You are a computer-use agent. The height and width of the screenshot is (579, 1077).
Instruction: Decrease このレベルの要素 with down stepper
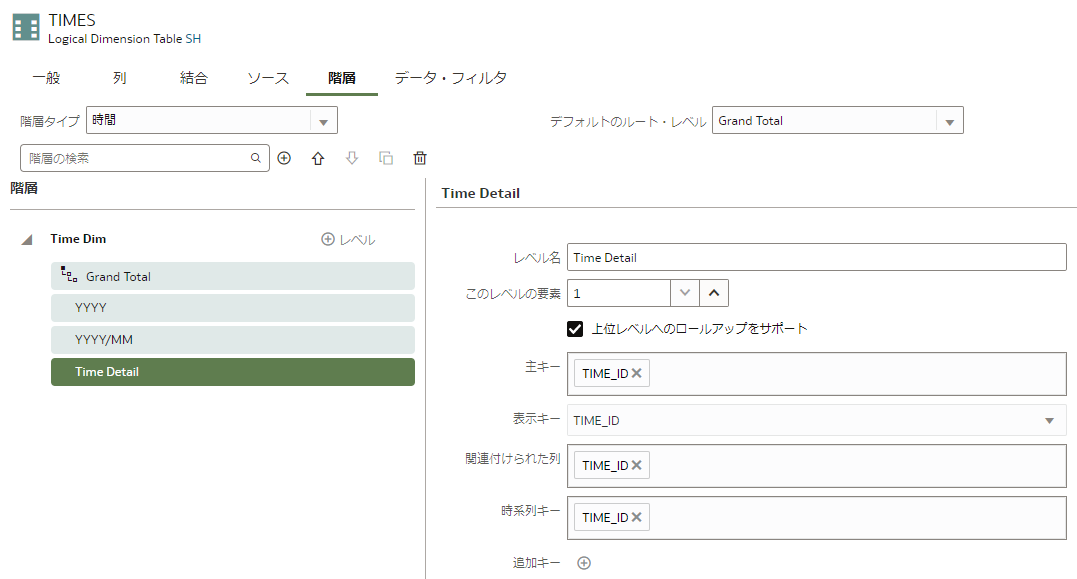tap(685, 293)
